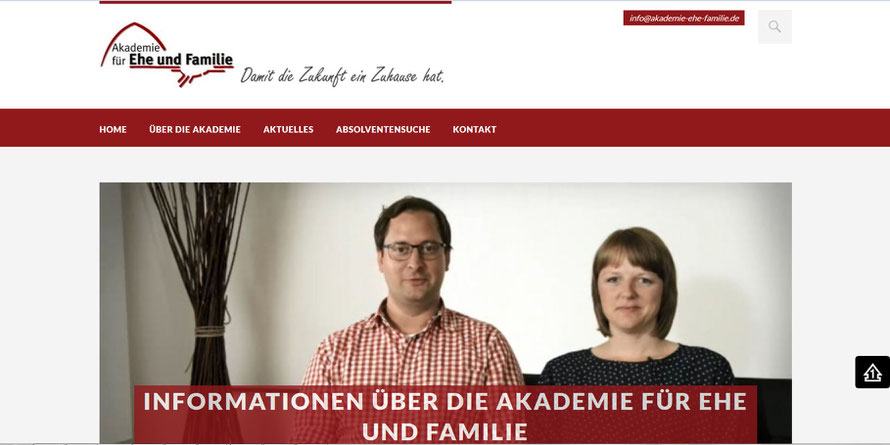Navigate to KONTAKT
Viewport: 890px width, 445px height.
[x=475, y=129]
